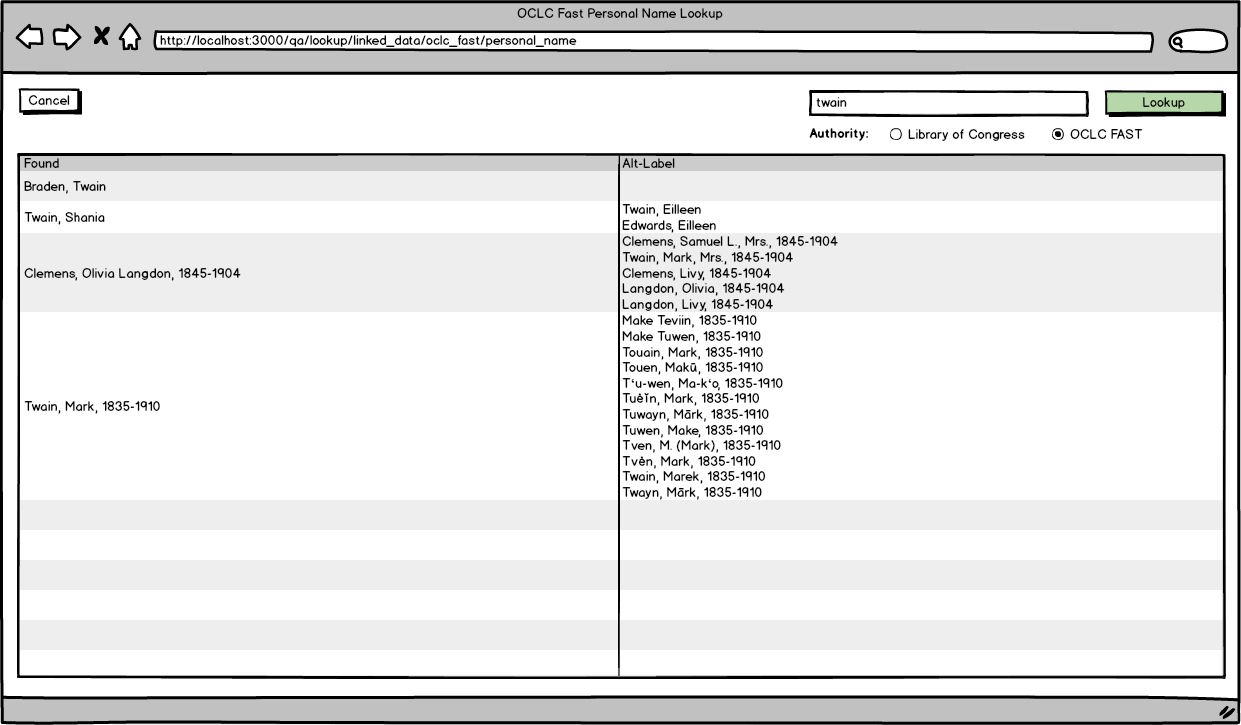Image resolution: width=1241 pixels, height=725 pixels.
Task: Click the Authority: label
Action: tap(839, 134)
